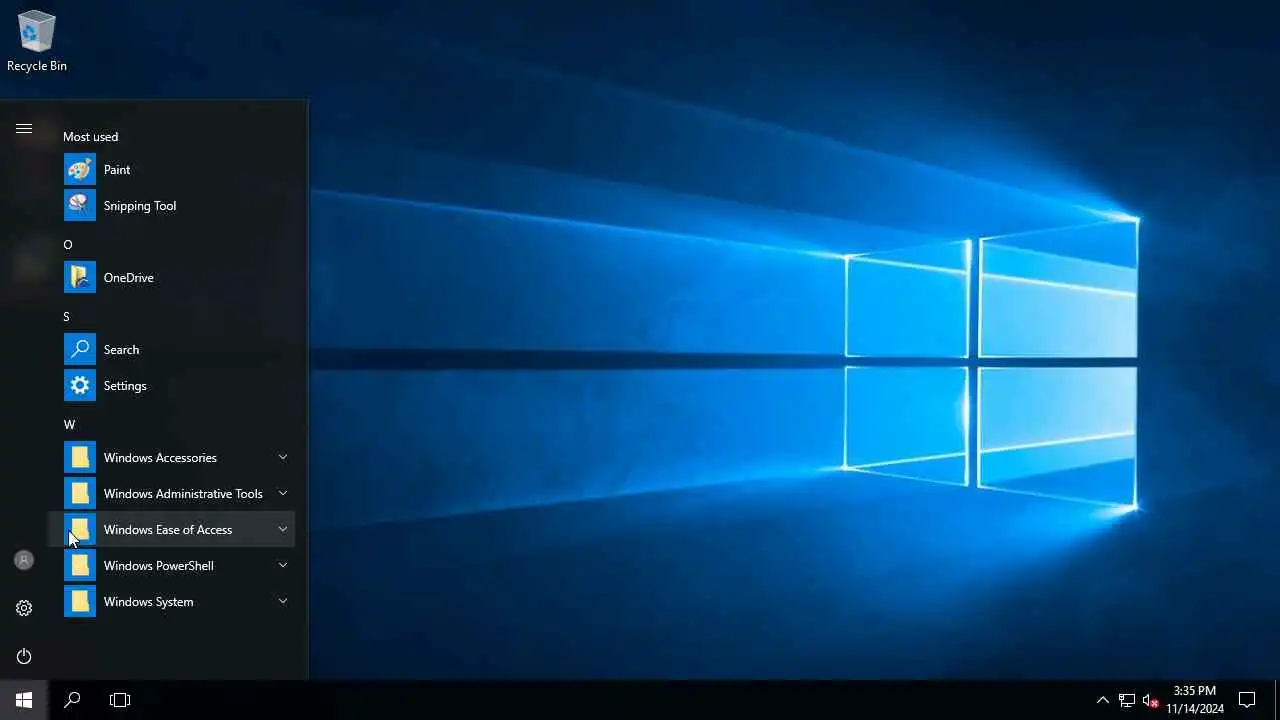Click the letter O group header
The width and height of the screenshot is (1280, 720).
click(68, 245)
